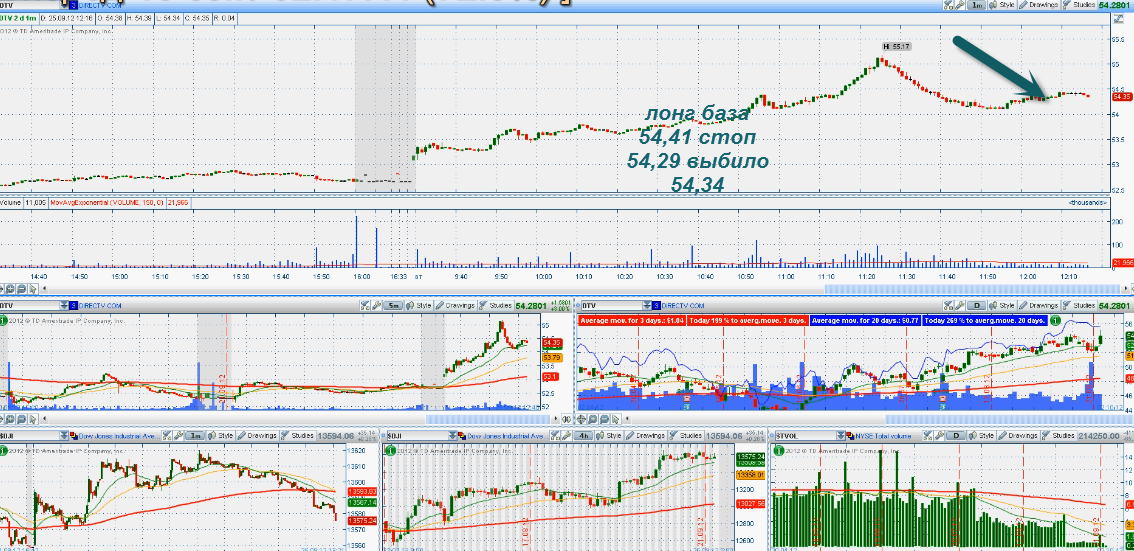Open Style in the $DJI 4h chart

tap(609, 435)
